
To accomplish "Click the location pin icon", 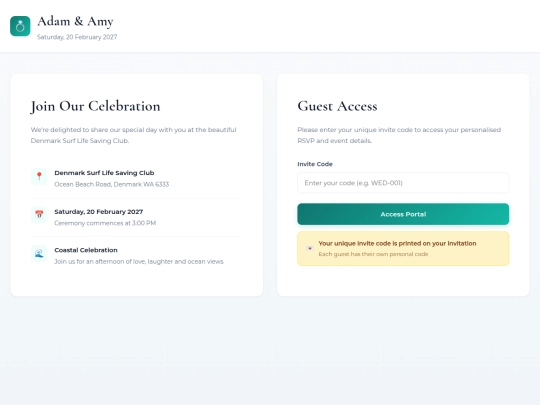I will 39,176.
